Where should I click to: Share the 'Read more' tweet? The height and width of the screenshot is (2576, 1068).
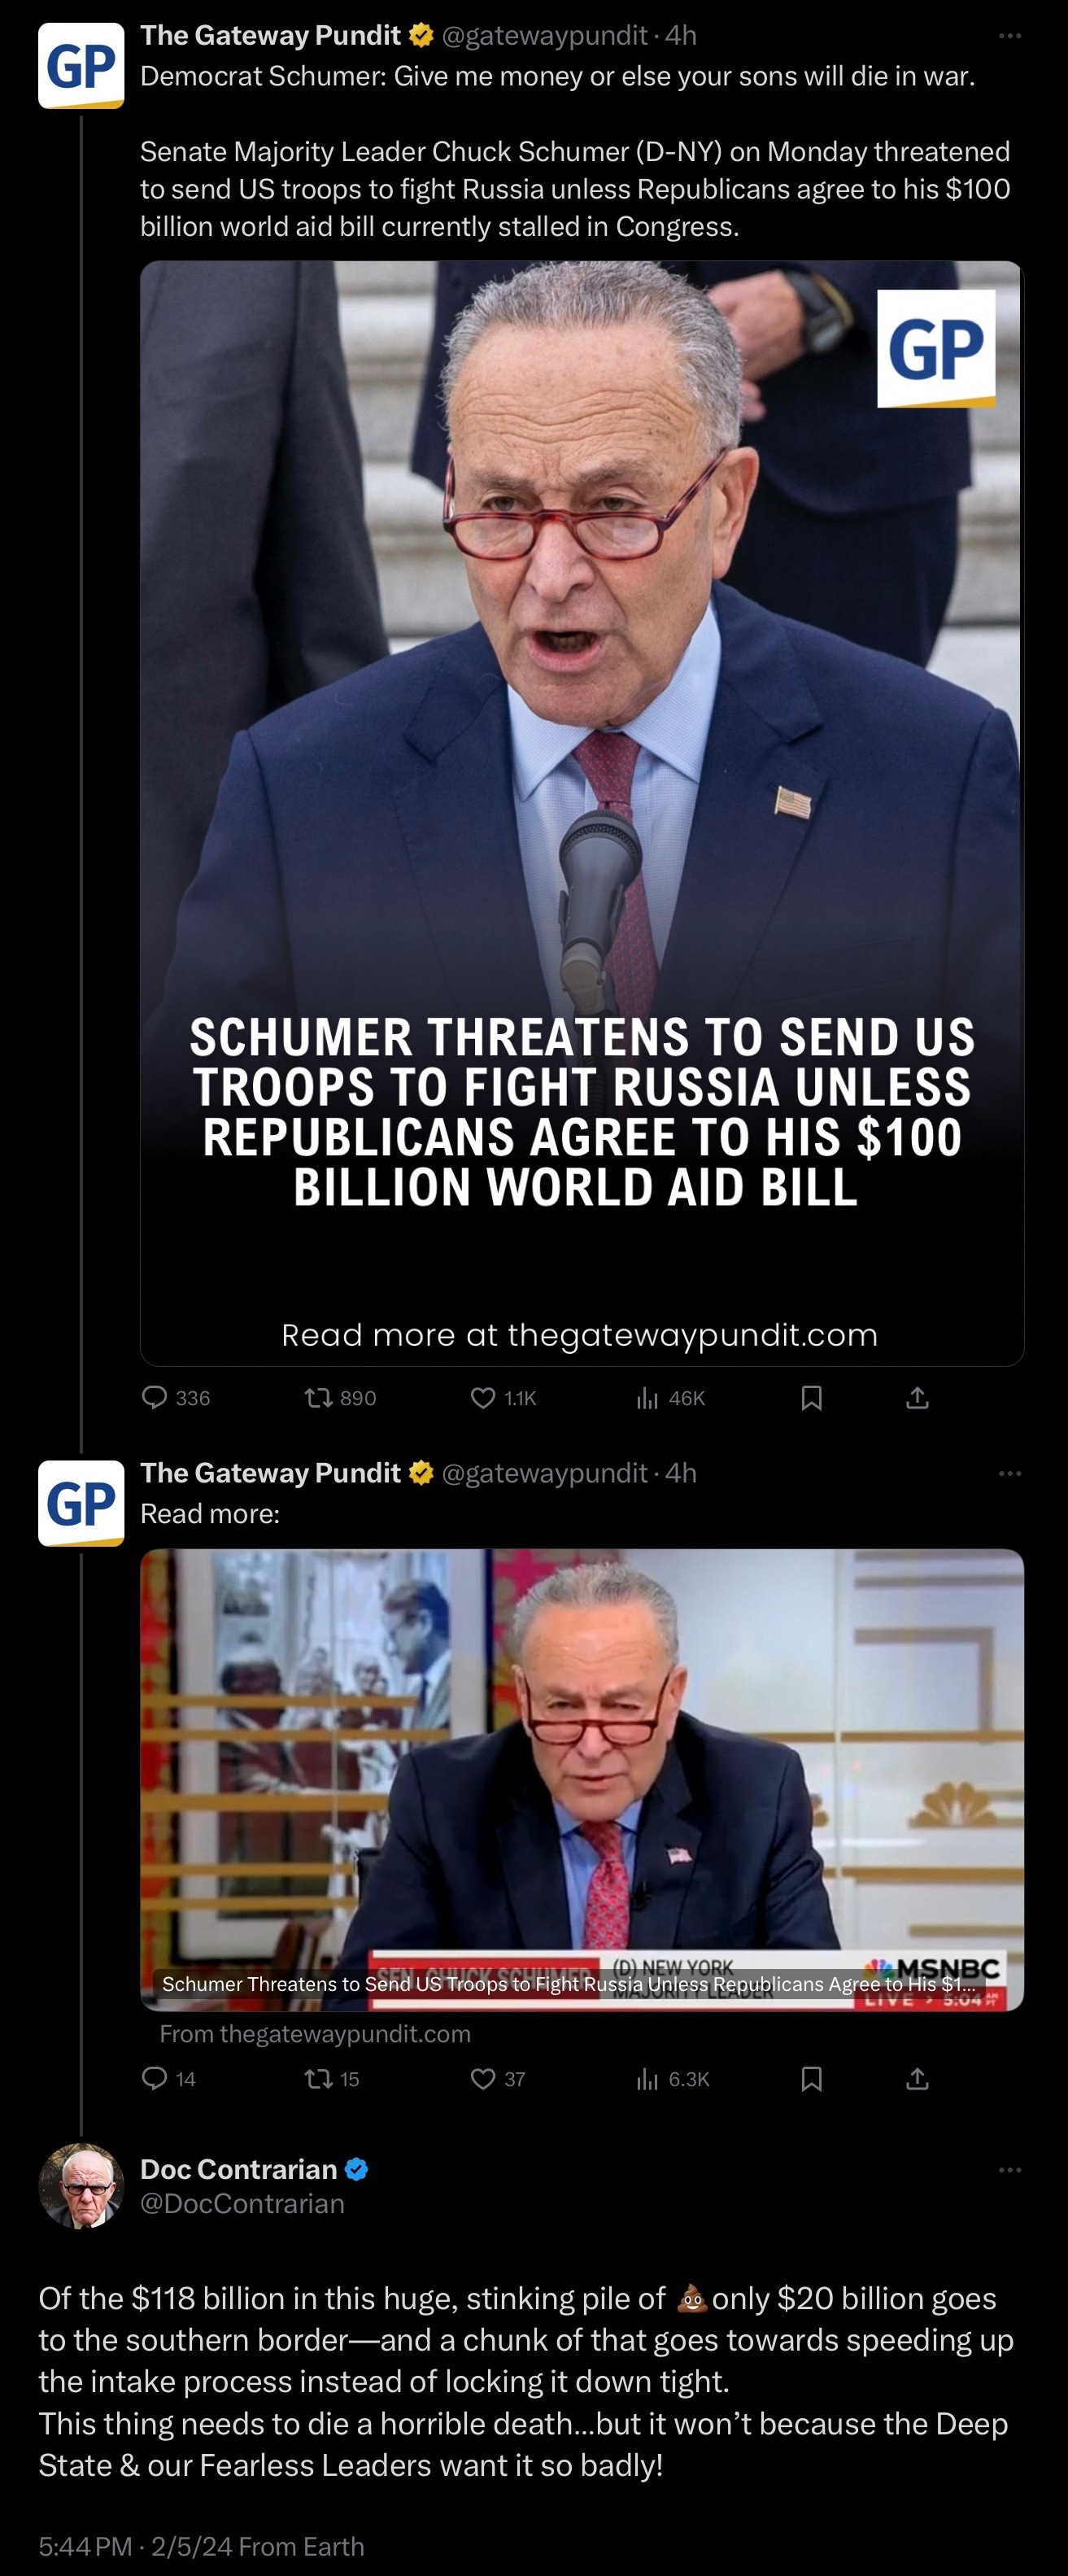(917, 2079)
